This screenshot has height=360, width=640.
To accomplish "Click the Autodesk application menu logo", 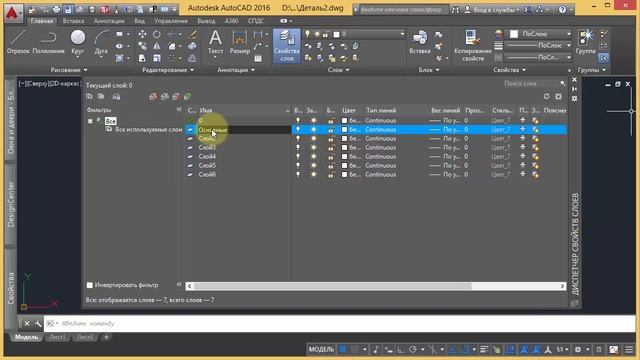I will point(12,12).
